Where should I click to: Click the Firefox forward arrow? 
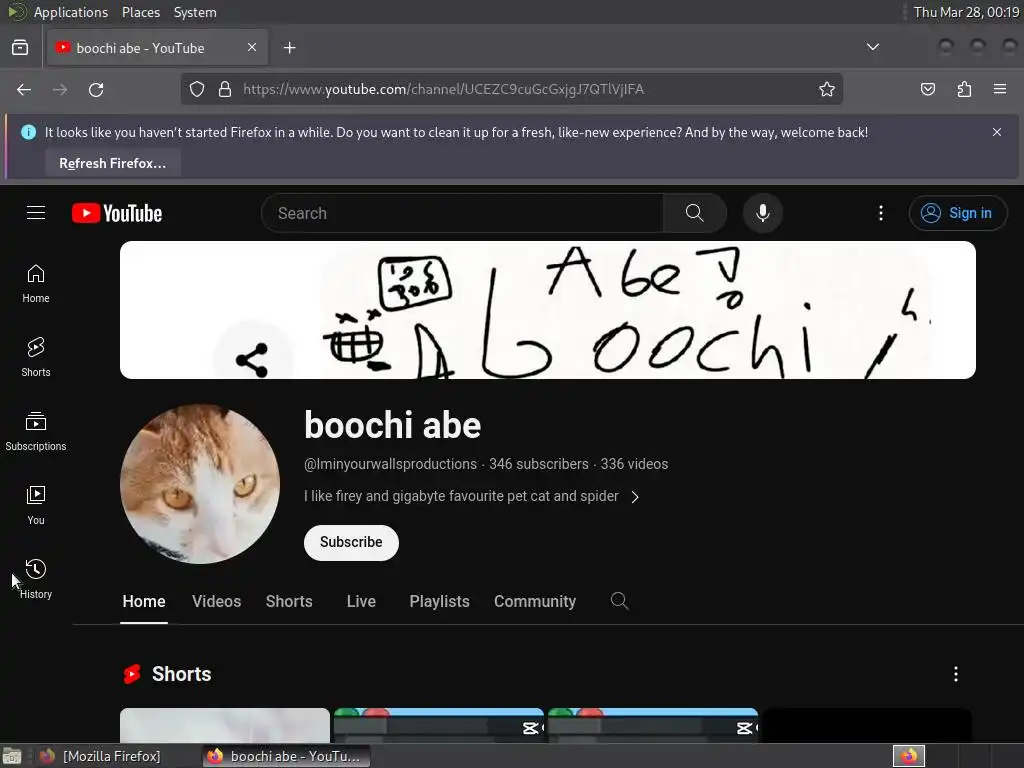(x=60, y=89)
